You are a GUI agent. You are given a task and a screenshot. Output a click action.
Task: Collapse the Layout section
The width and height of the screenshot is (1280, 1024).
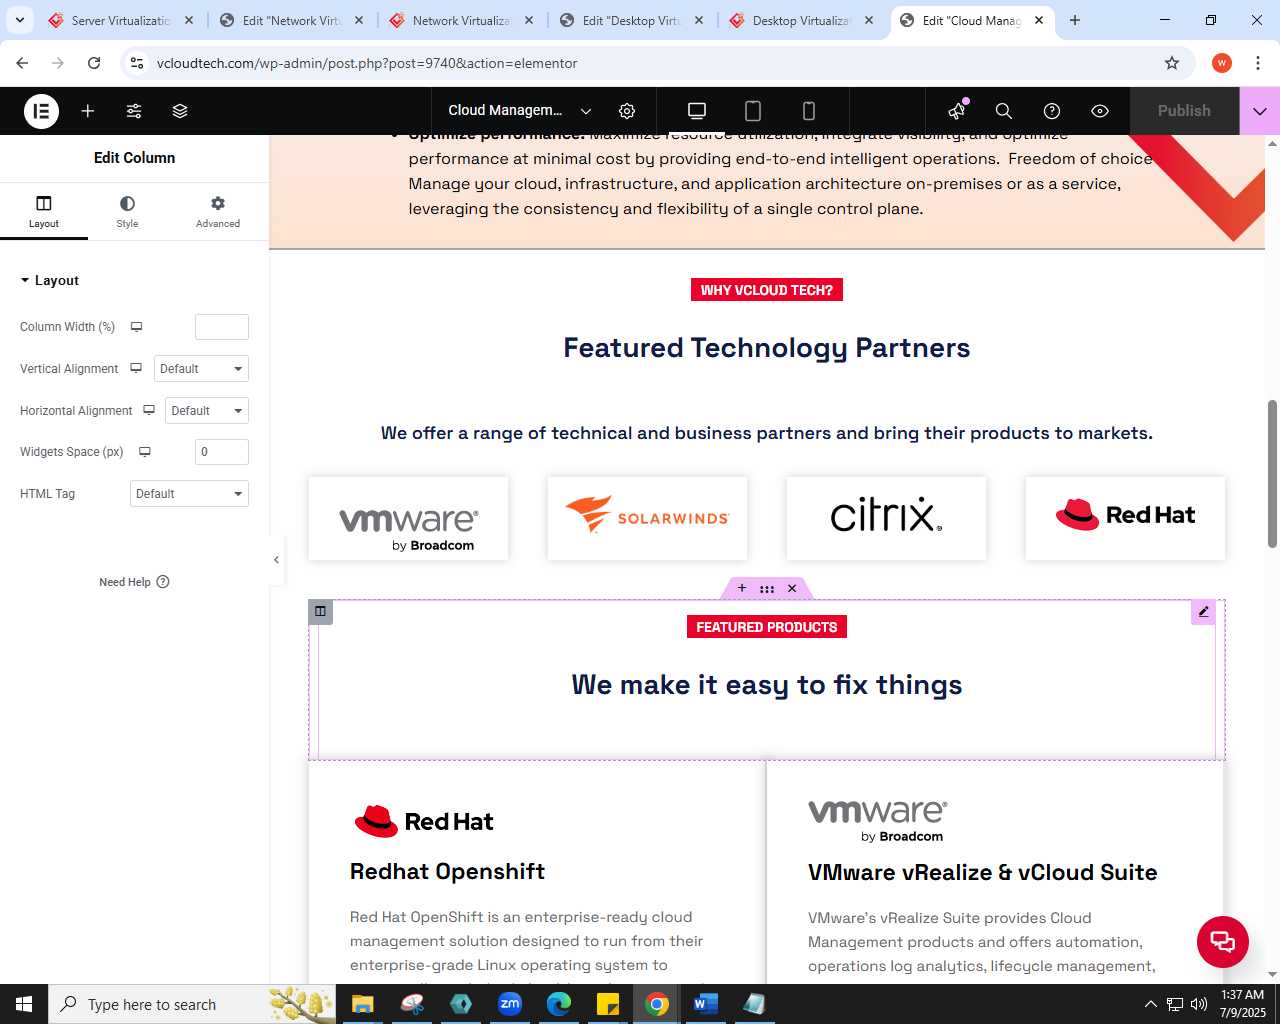pyautogui.click(x=49, y=281)
